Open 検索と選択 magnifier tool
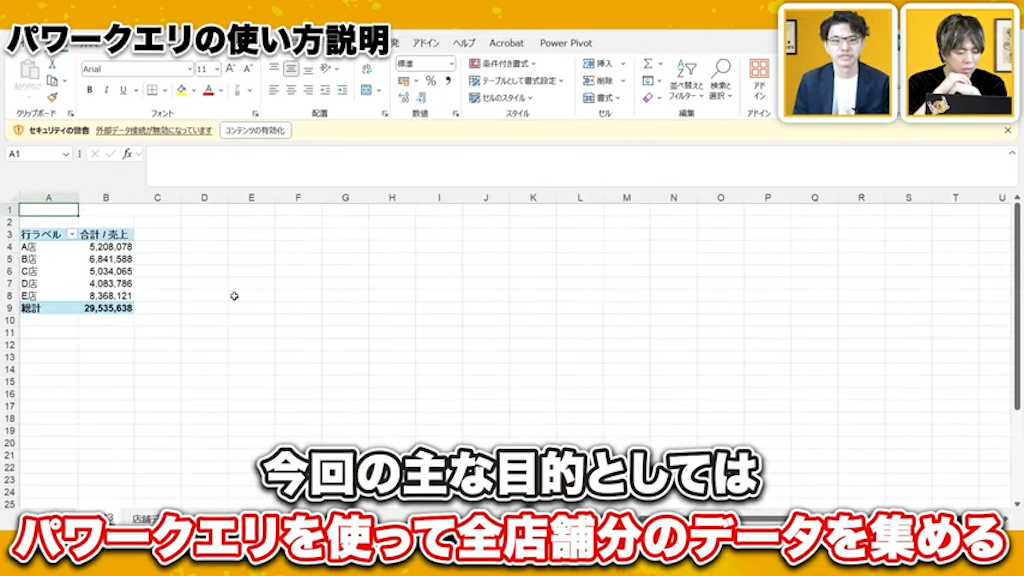The height and width of the screenshot is (576, 1024). point(720,78)
